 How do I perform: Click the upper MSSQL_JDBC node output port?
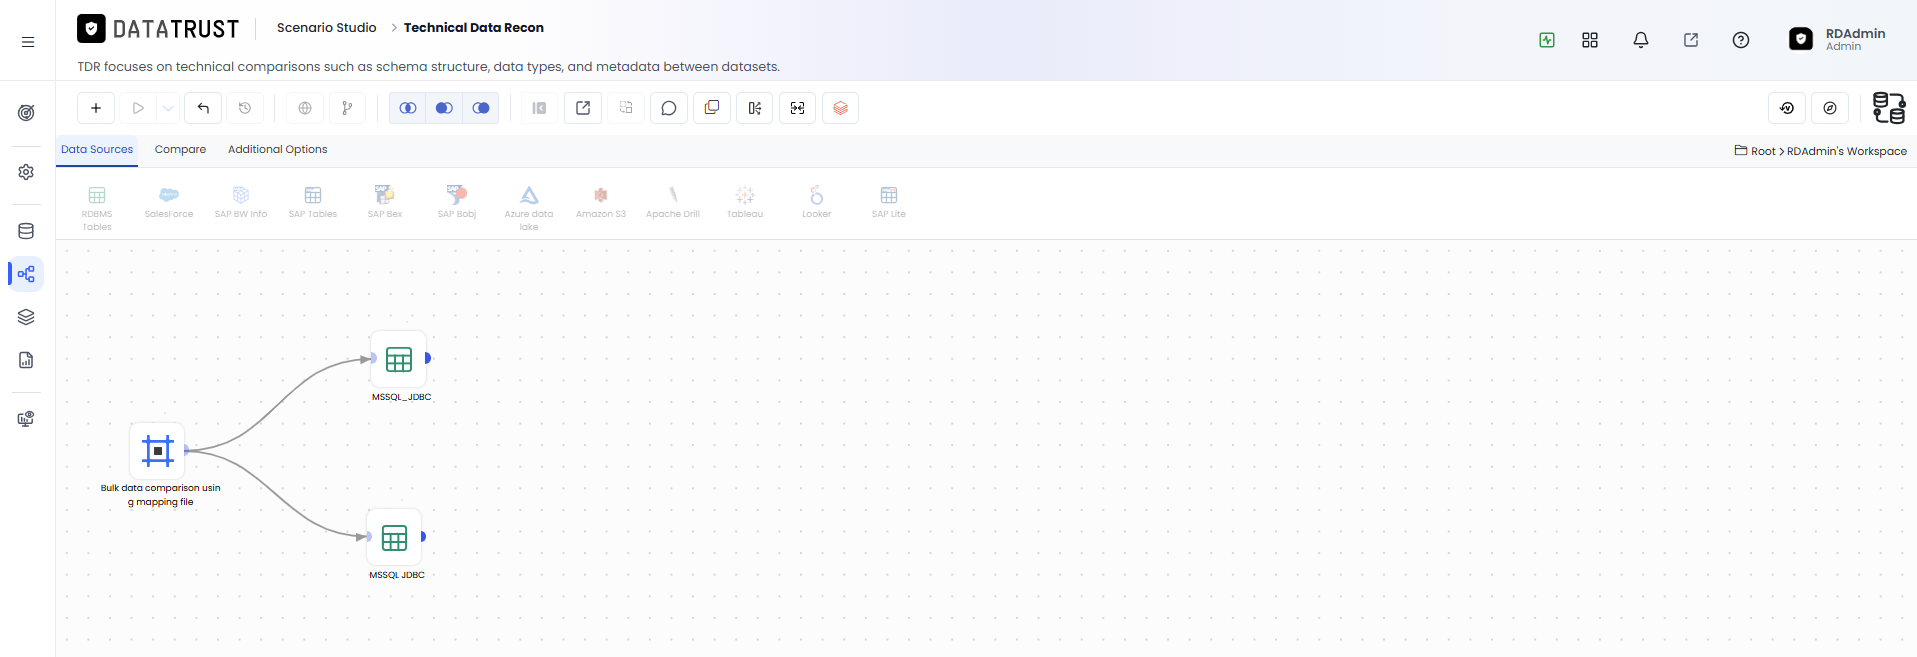click(x=428, y=358)
